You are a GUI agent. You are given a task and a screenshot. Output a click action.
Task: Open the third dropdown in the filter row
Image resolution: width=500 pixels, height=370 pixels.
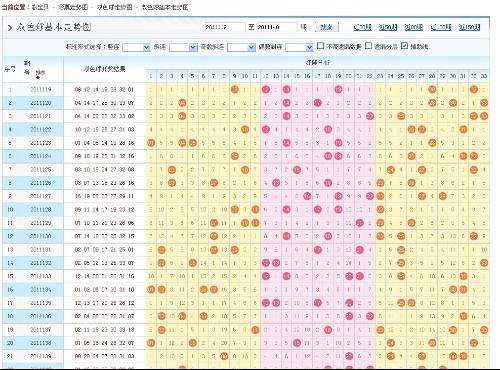coord(241,47)
